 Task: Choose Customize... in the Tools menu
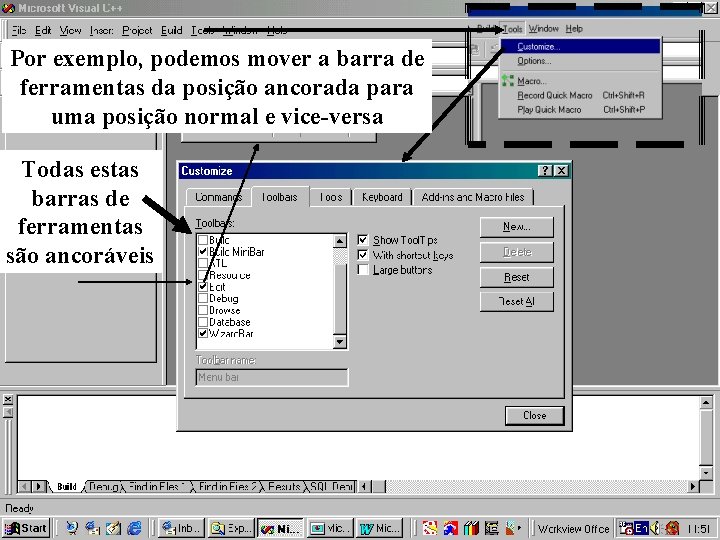580,46
